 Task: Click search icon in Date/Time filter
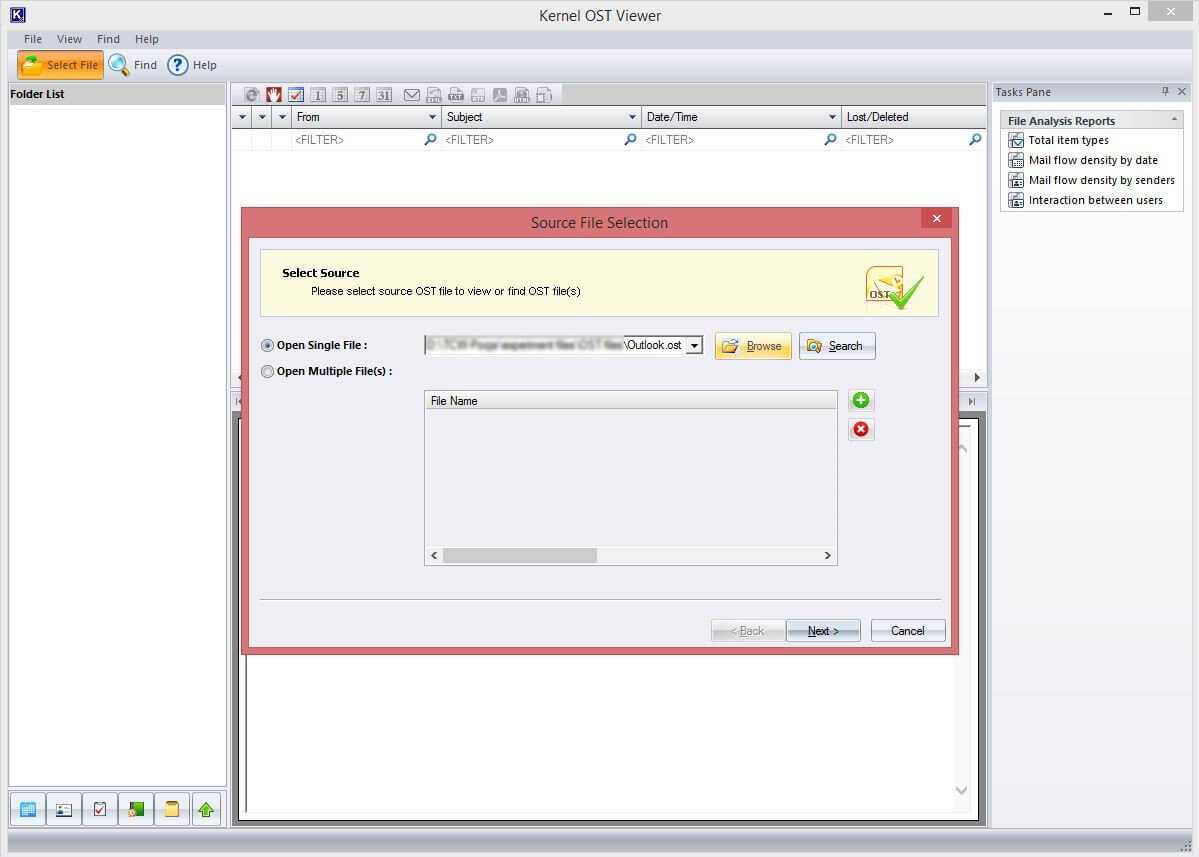tap(830, 140)
